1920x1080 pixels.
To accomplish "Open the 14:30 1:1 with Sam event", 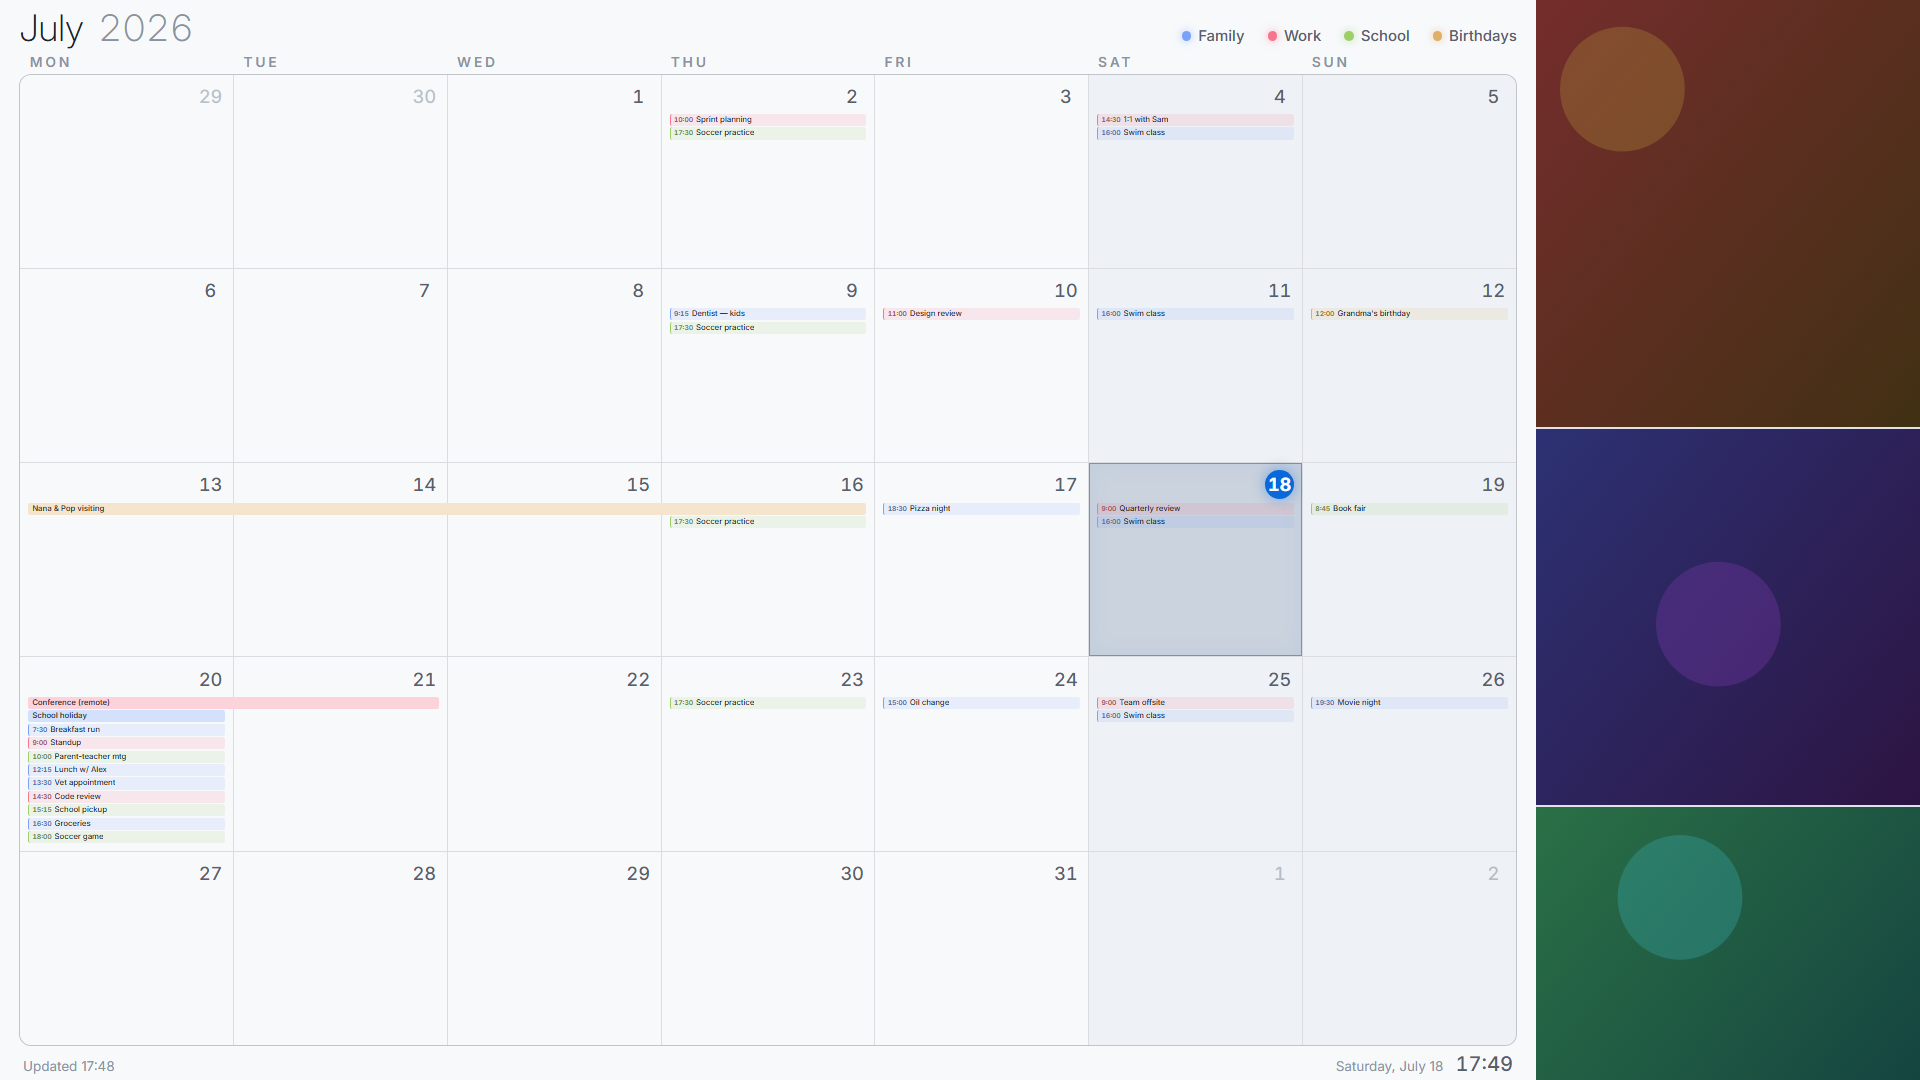I will pyautogui.click(x=1195, y=119).
